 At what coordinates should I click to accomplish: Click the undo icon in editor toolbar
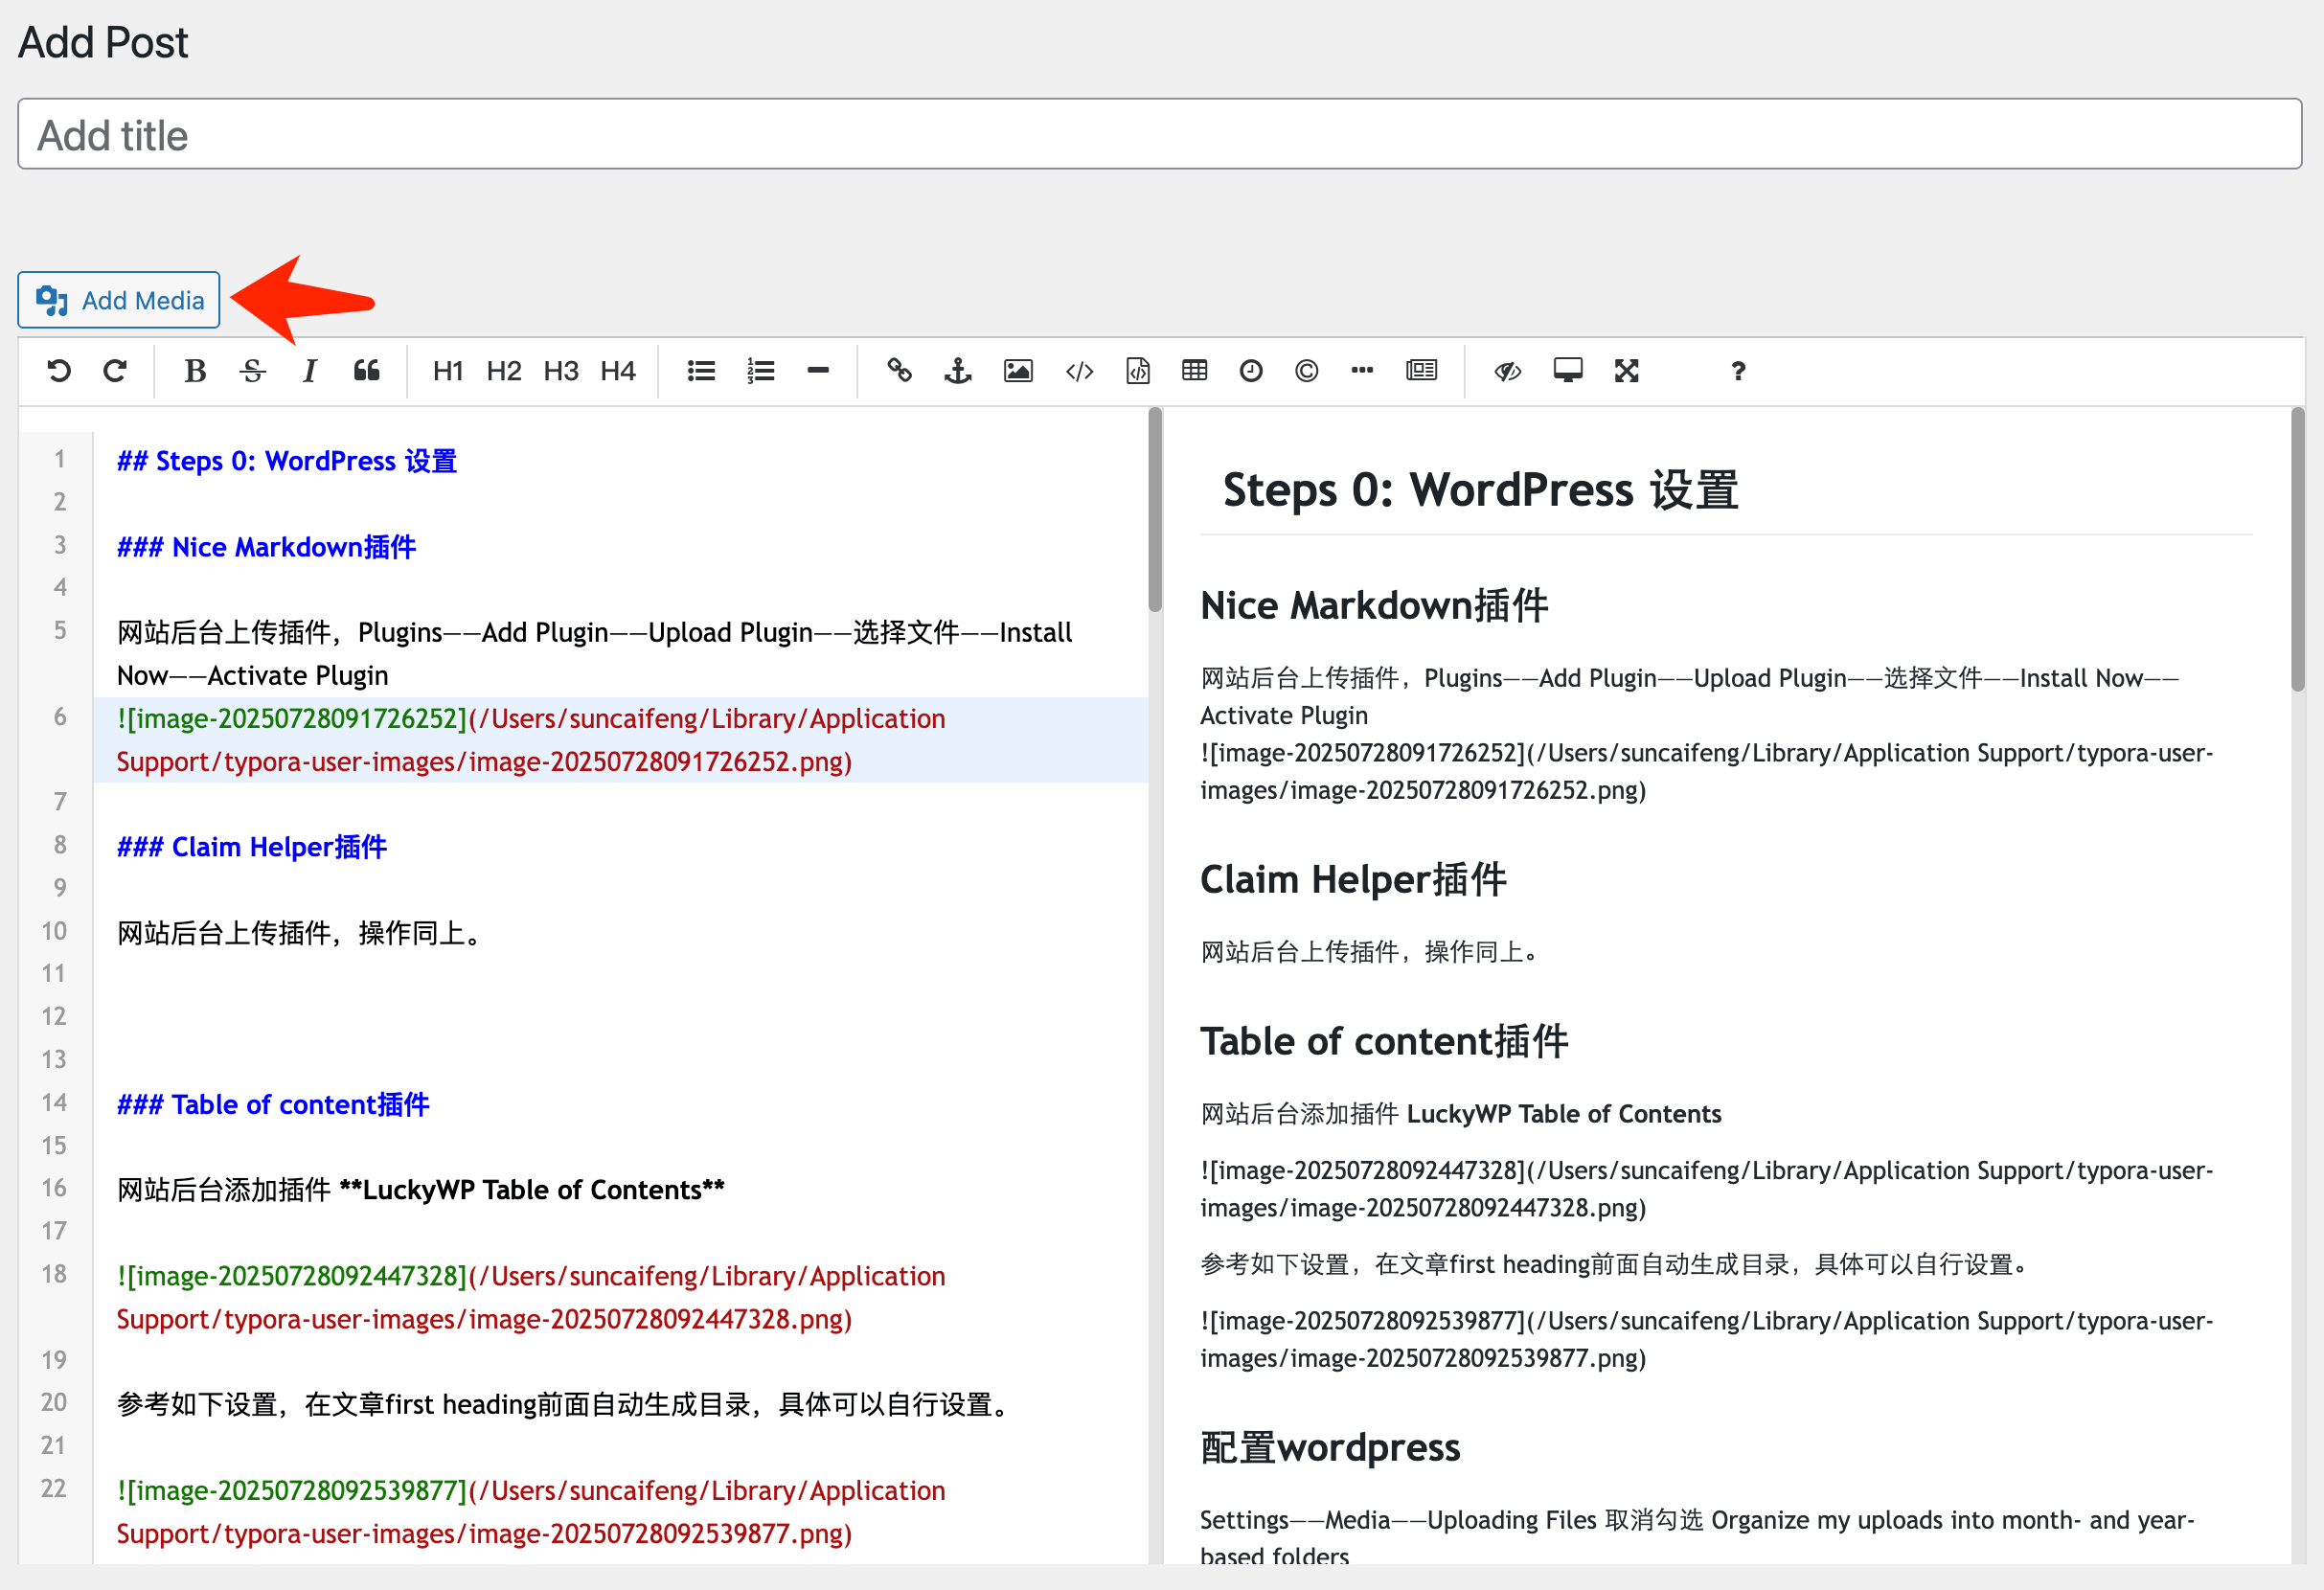point(59,371)
